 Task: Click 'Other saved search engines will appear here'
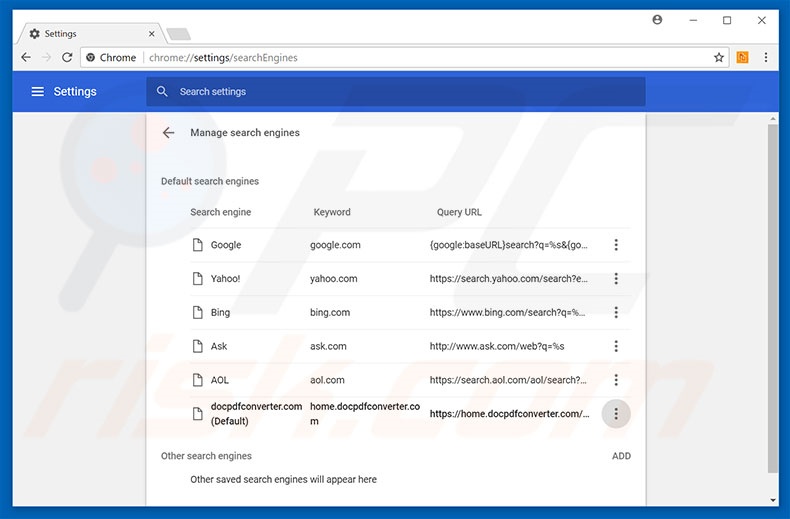pos(283,479)
